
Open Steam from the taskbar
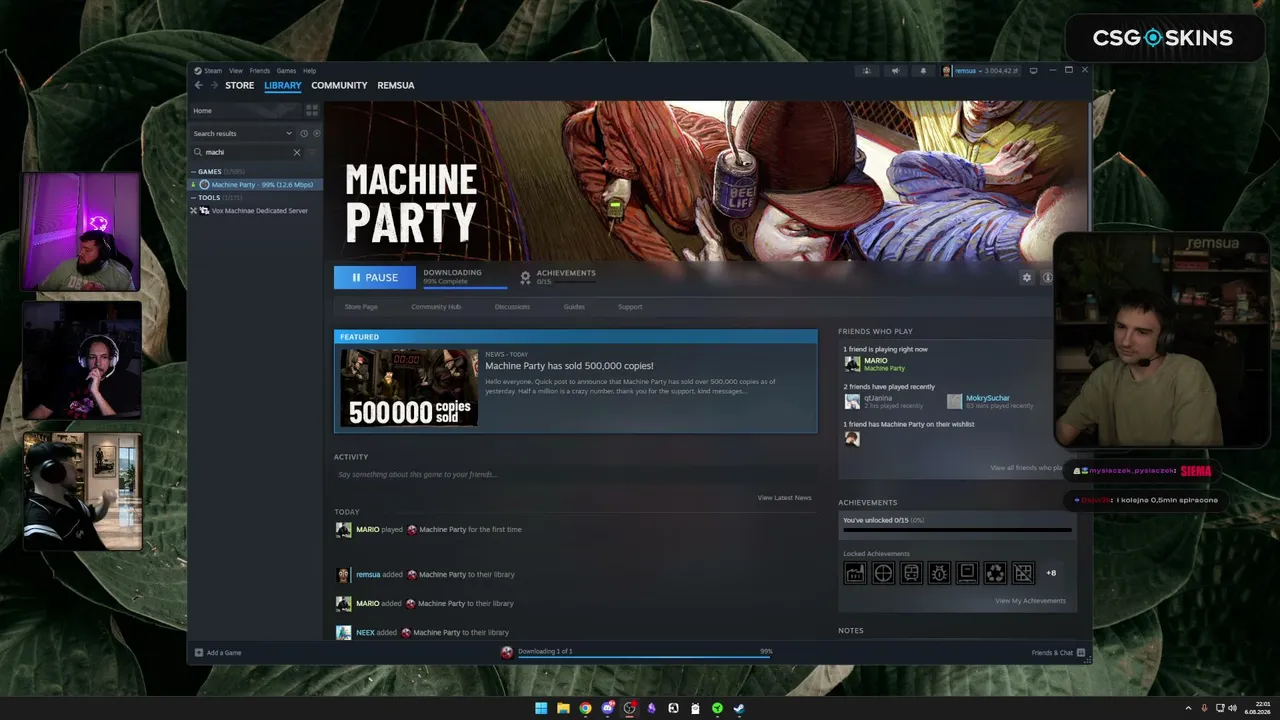click(739, 708)
